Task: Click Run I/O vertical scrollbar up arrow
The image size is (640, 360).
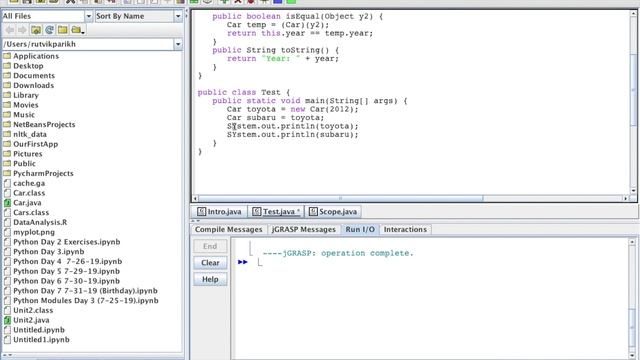Action: tap(632, 242)
